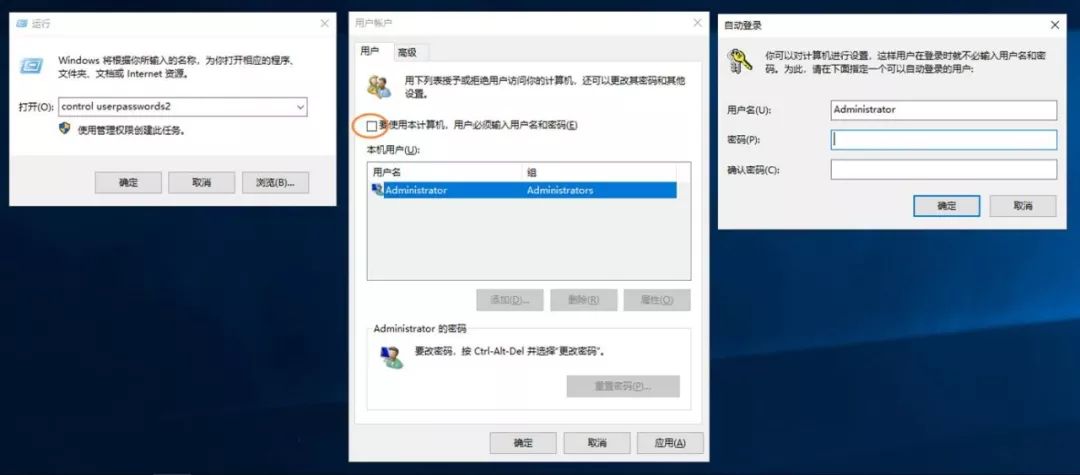
Task: Close the Run dialog
Action: point(324,23)
